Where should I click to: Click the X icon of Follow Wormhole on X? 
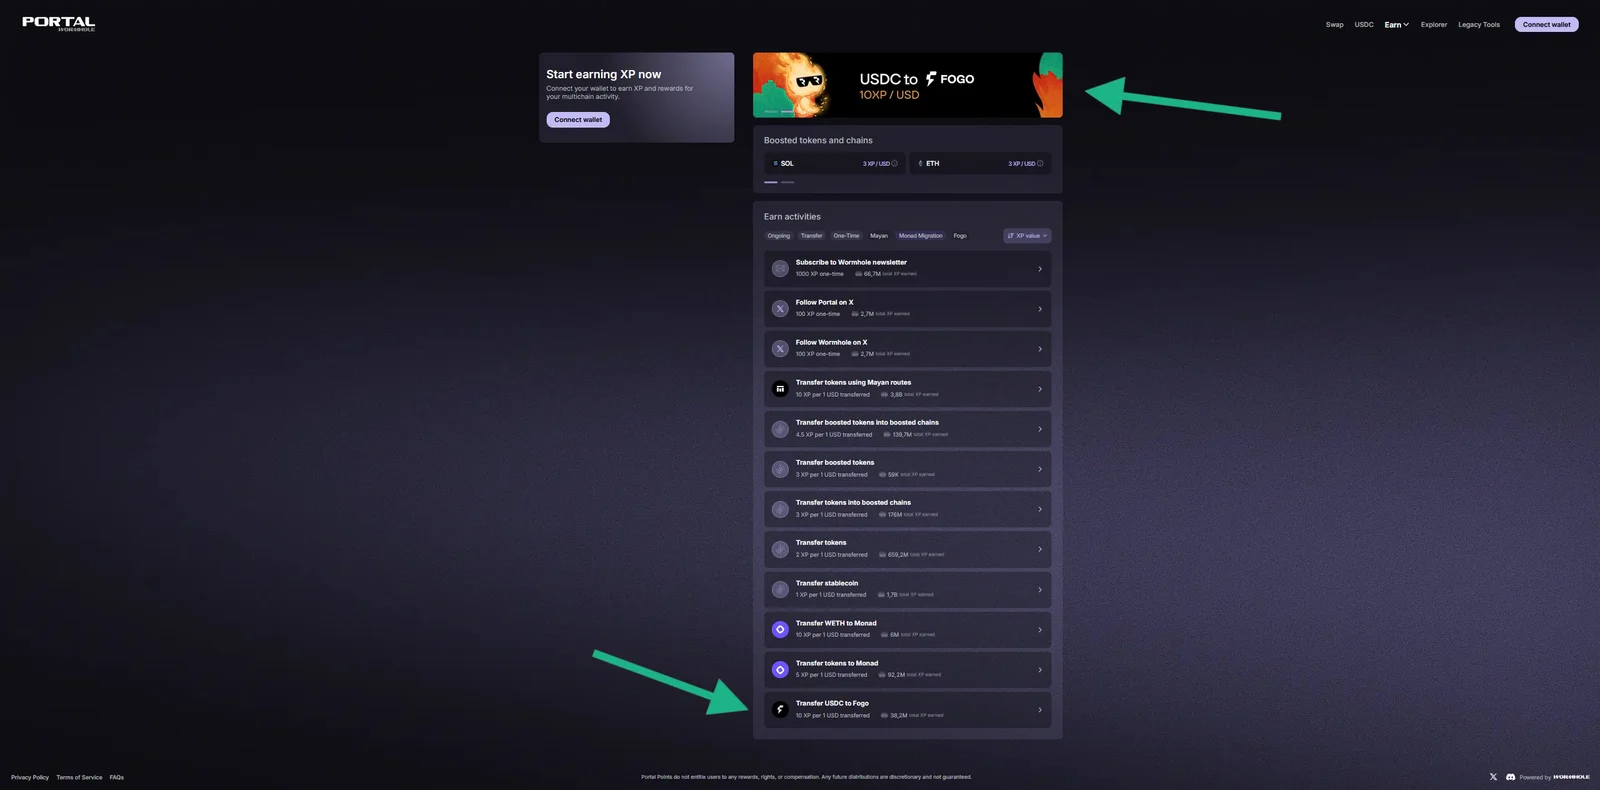[x=780, y=349]
